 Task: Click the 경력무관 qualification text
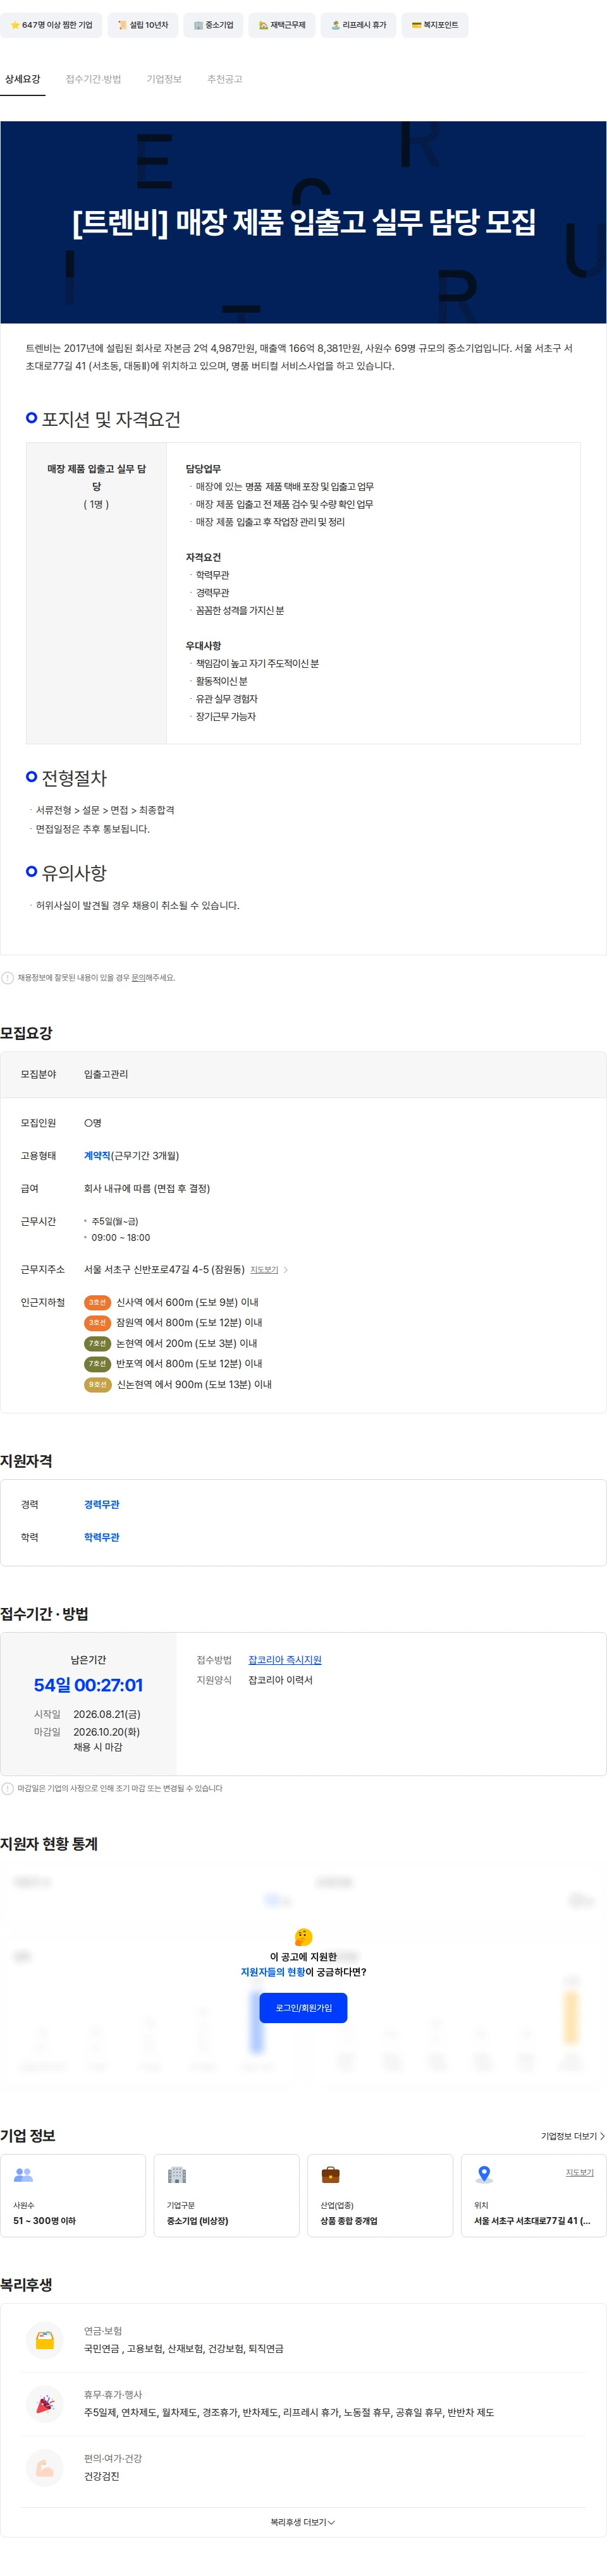point(102,1504)
